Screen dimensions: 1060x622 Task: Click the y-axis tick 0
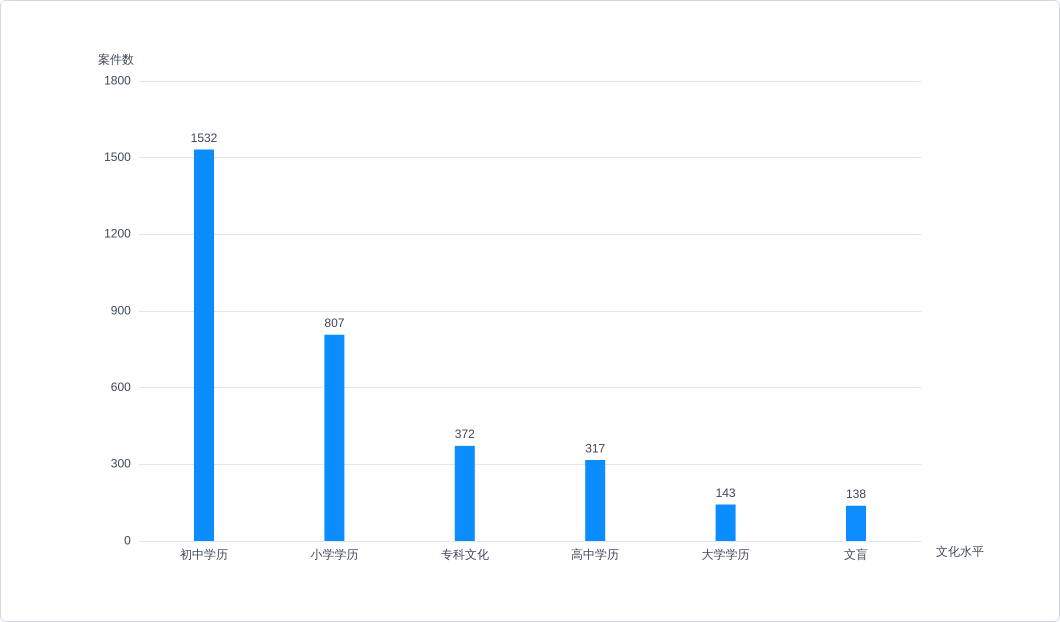[x=127, y=541]
